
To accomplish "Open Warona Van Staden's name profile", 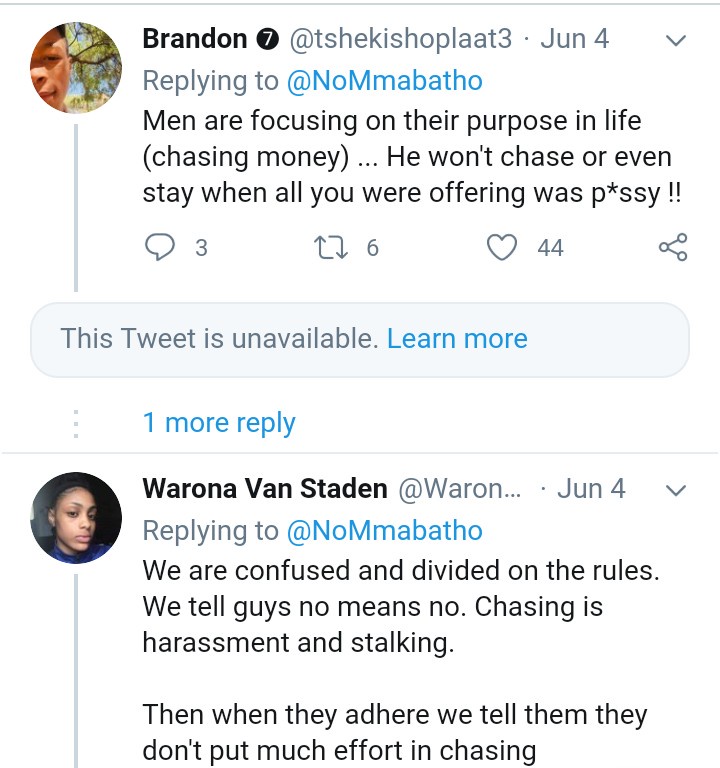I will click(265, 489).
